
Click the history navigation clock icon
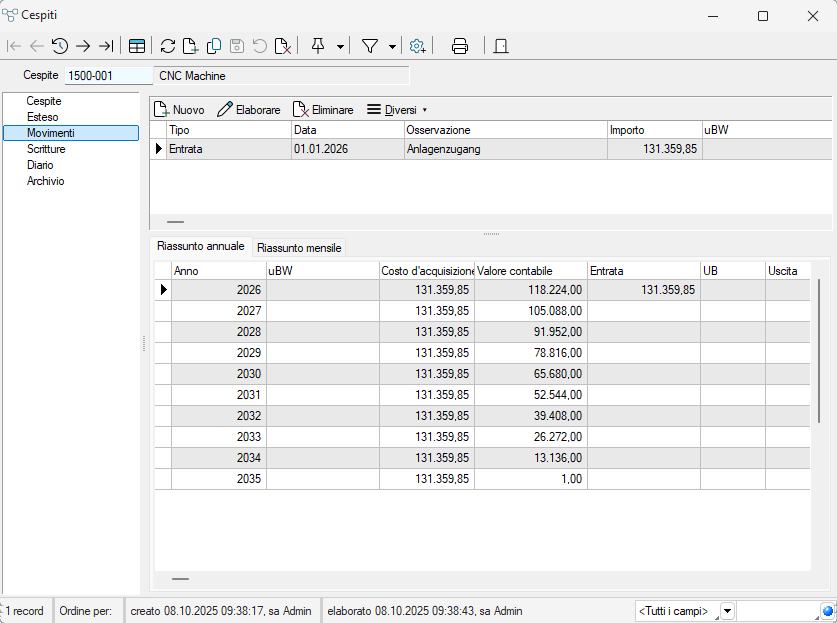(x=60, y=46)
